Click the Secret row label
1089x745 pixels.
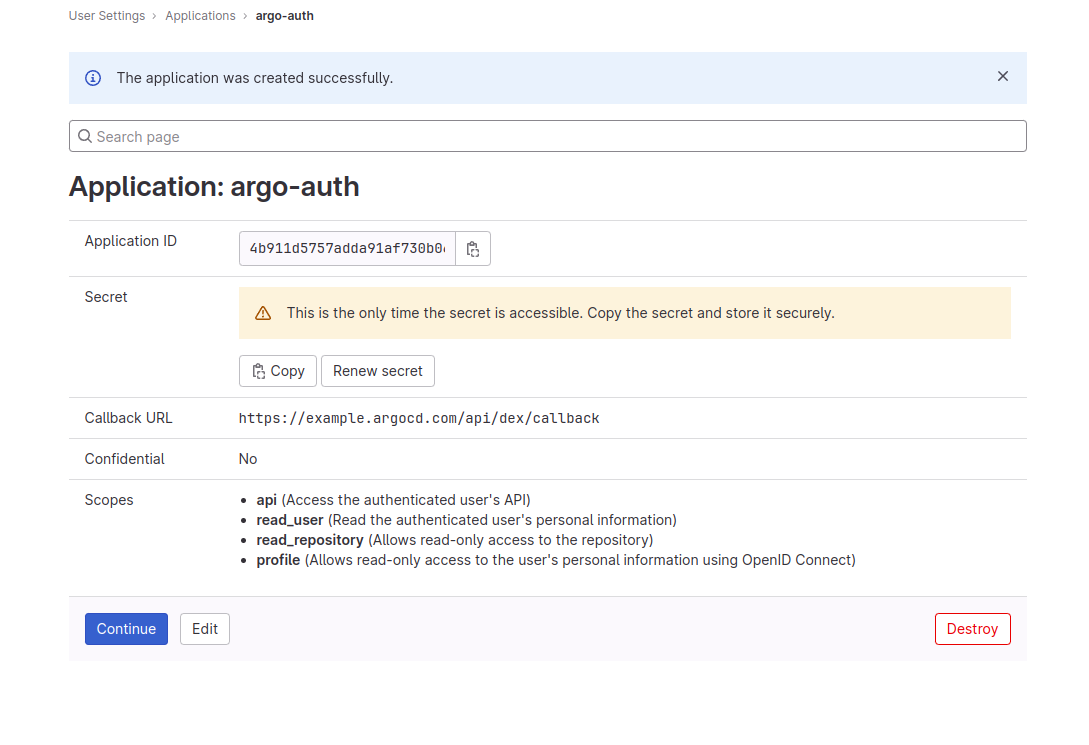coord(106,296)
